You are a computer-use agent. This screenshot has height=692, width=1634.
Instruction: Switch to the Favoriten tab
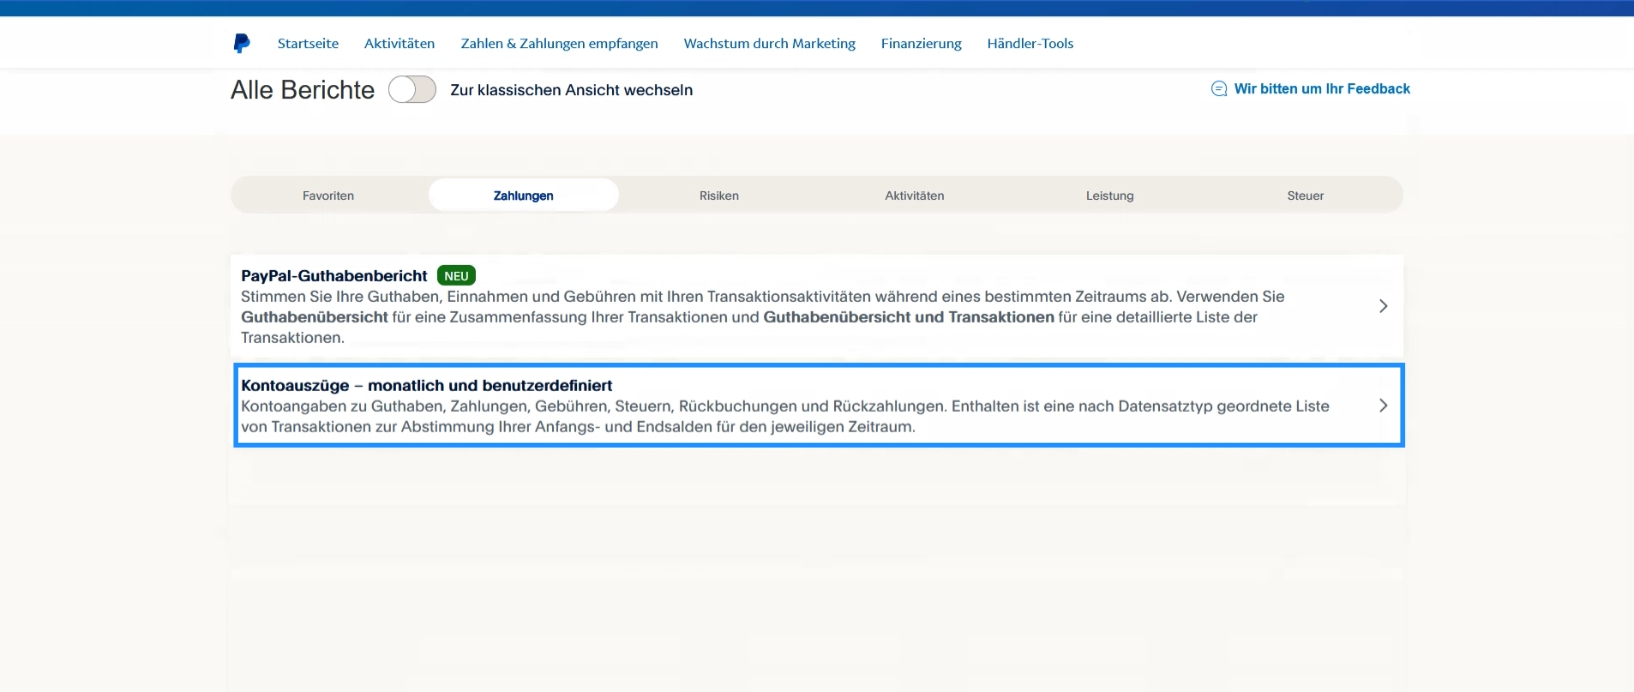pos(328,196)
